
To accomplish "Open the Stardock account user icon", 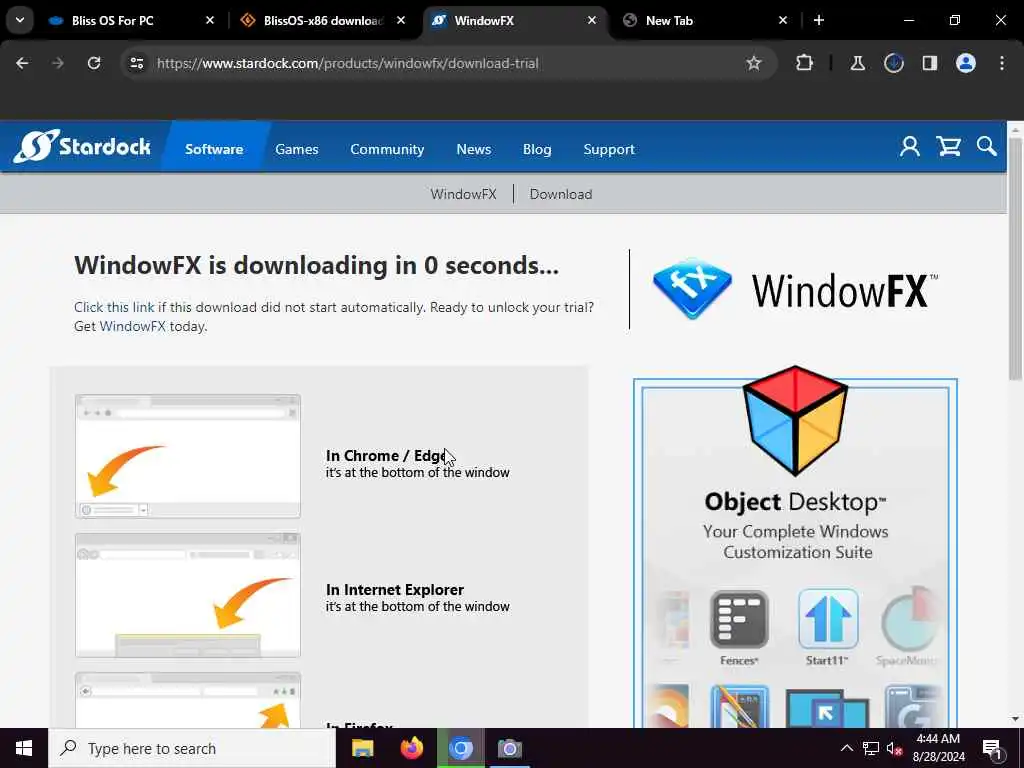I will (x=910, y=146).
